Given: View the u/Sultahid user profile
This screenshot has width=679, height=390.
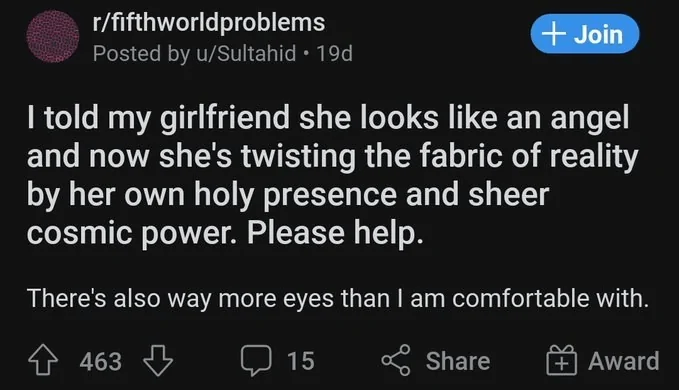Looking at the screenshot, I should pyautogui.click(x=246, y=53).
